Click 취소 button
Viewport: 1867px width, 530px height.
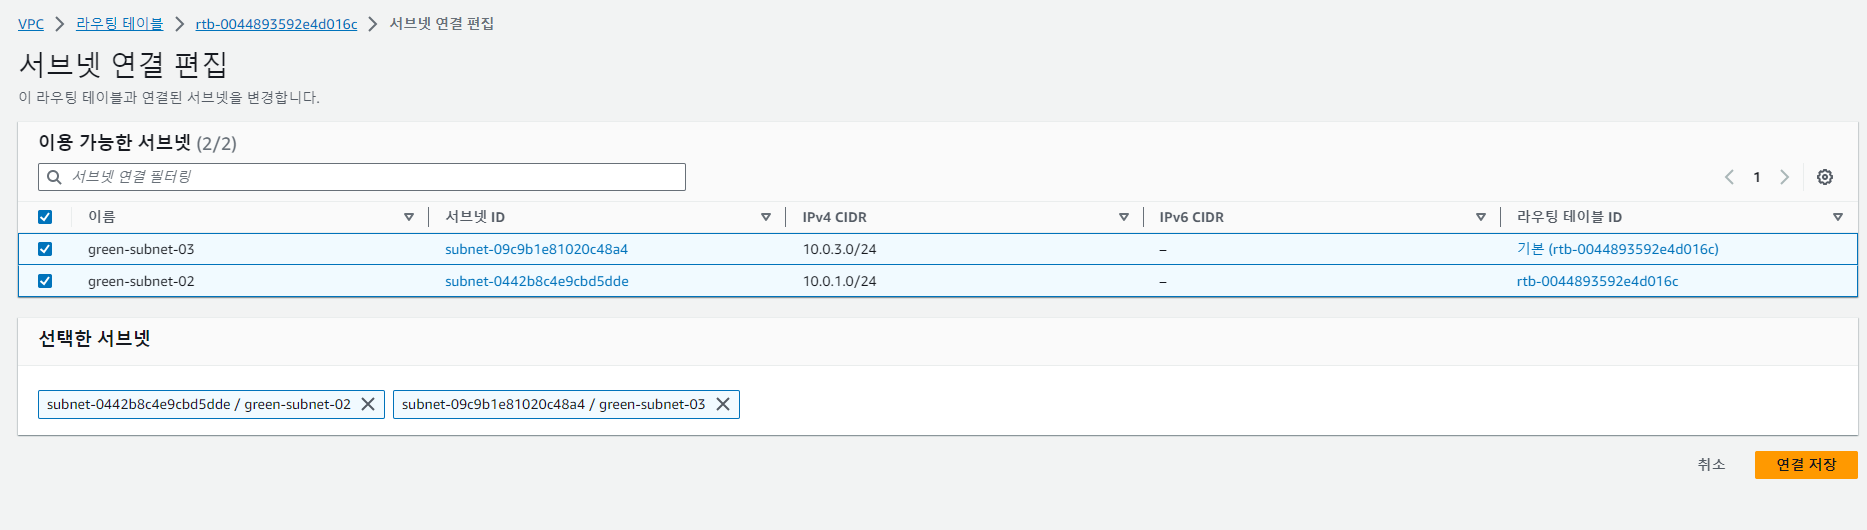(1711, 465)
